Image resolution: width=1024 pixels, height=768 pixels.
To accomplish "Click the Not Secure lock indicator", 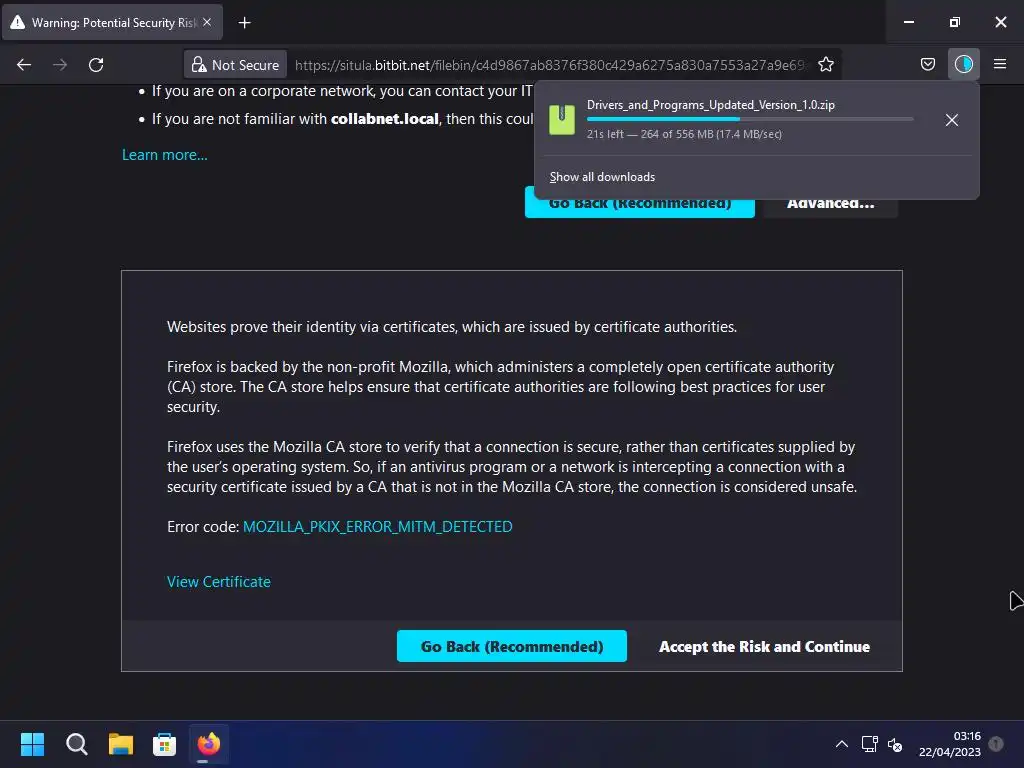I will [235, 65].
